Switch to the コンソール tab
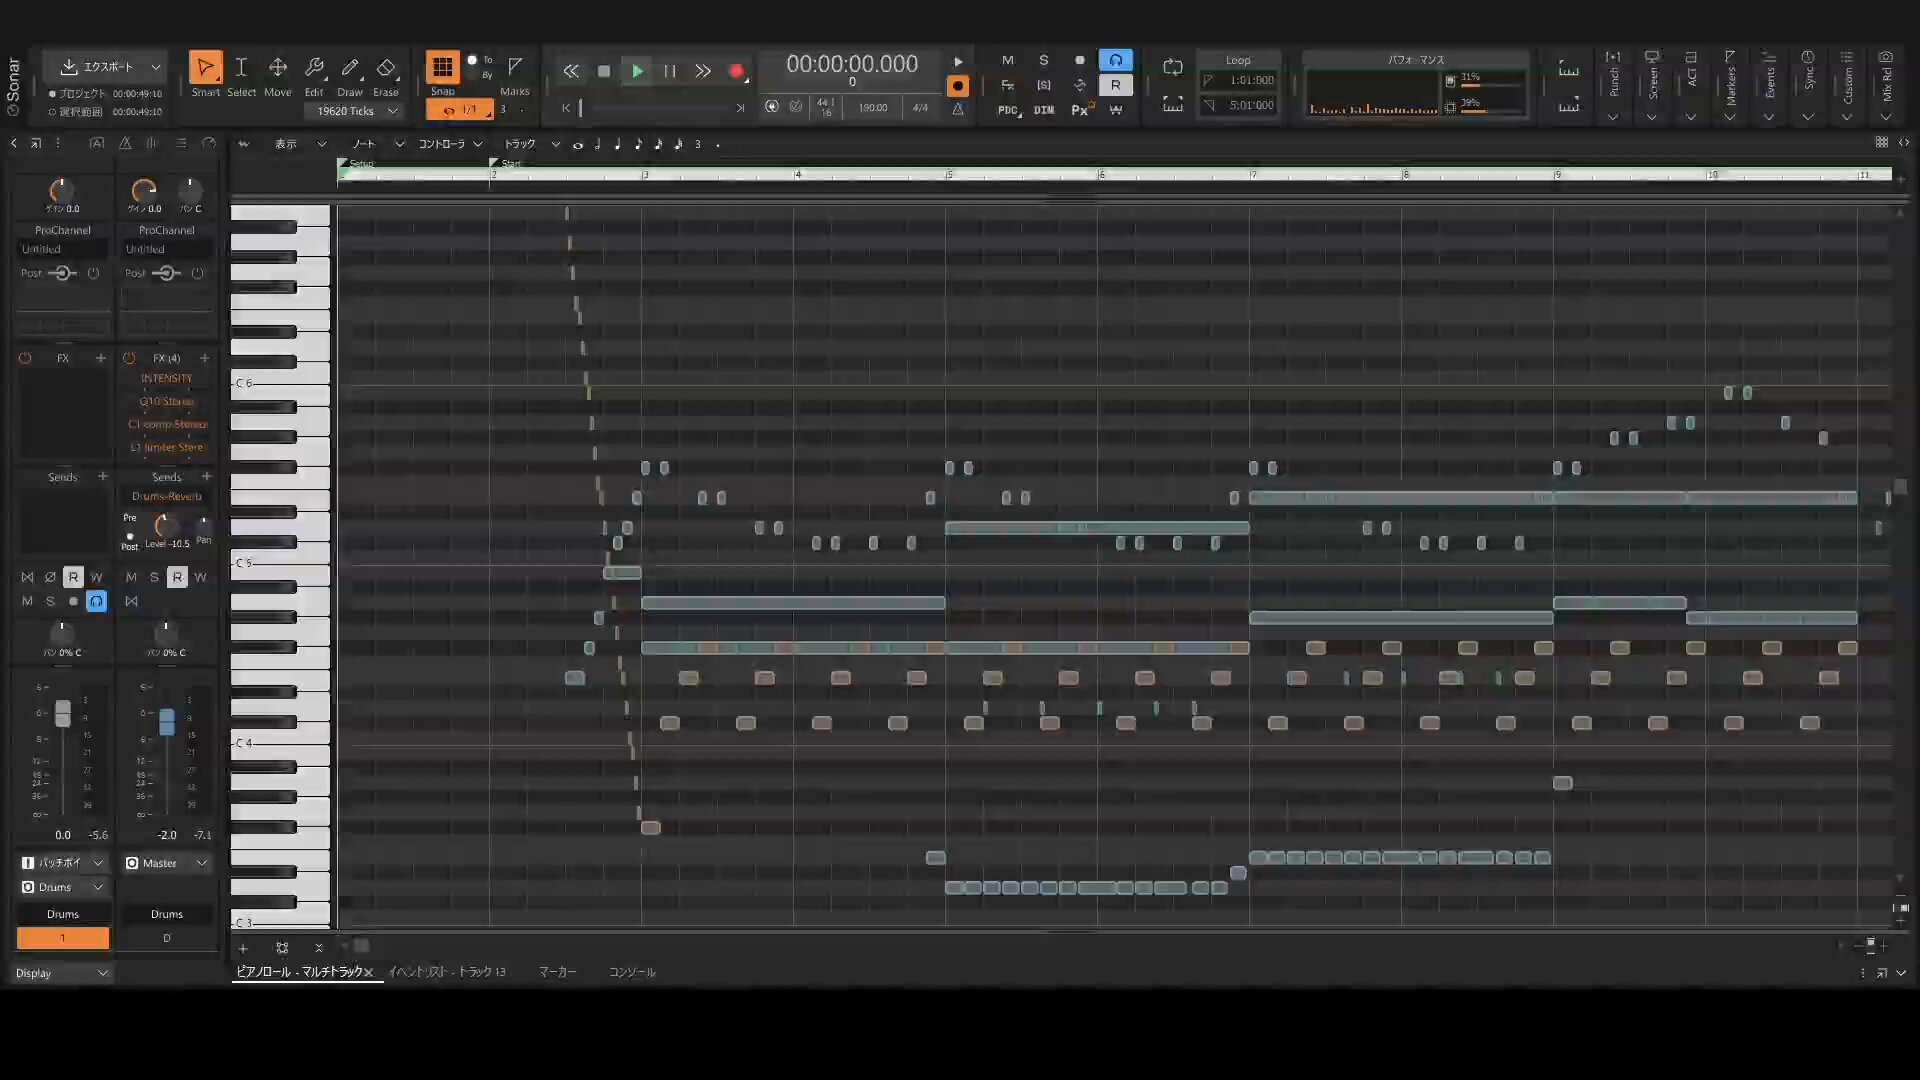The image size is (1920, 1080). point(632,972)
